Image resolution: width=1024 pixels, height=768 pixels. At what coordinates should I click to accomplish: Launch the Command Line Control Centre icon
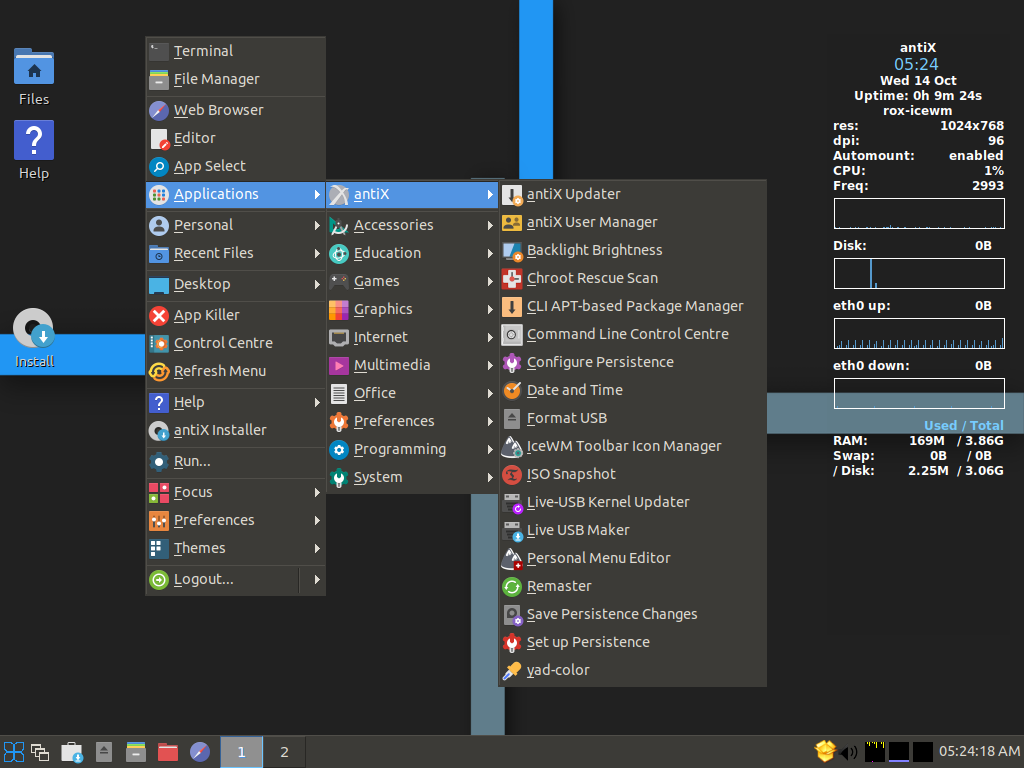coord(512,335)
